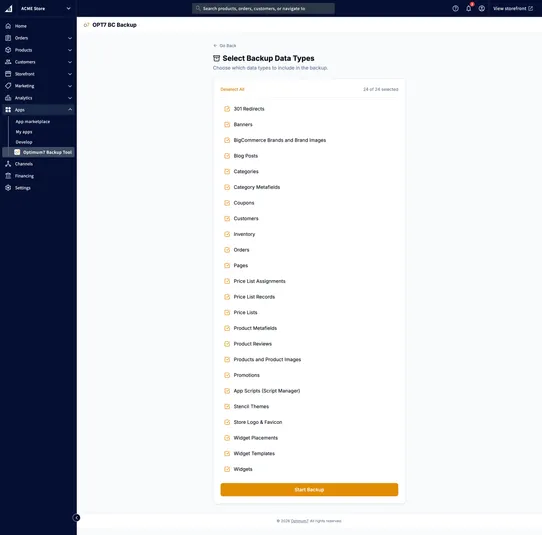Screen dimensions: 542x535
Task: Toggle the Price Lists checkbox
Action: (227, 312)
